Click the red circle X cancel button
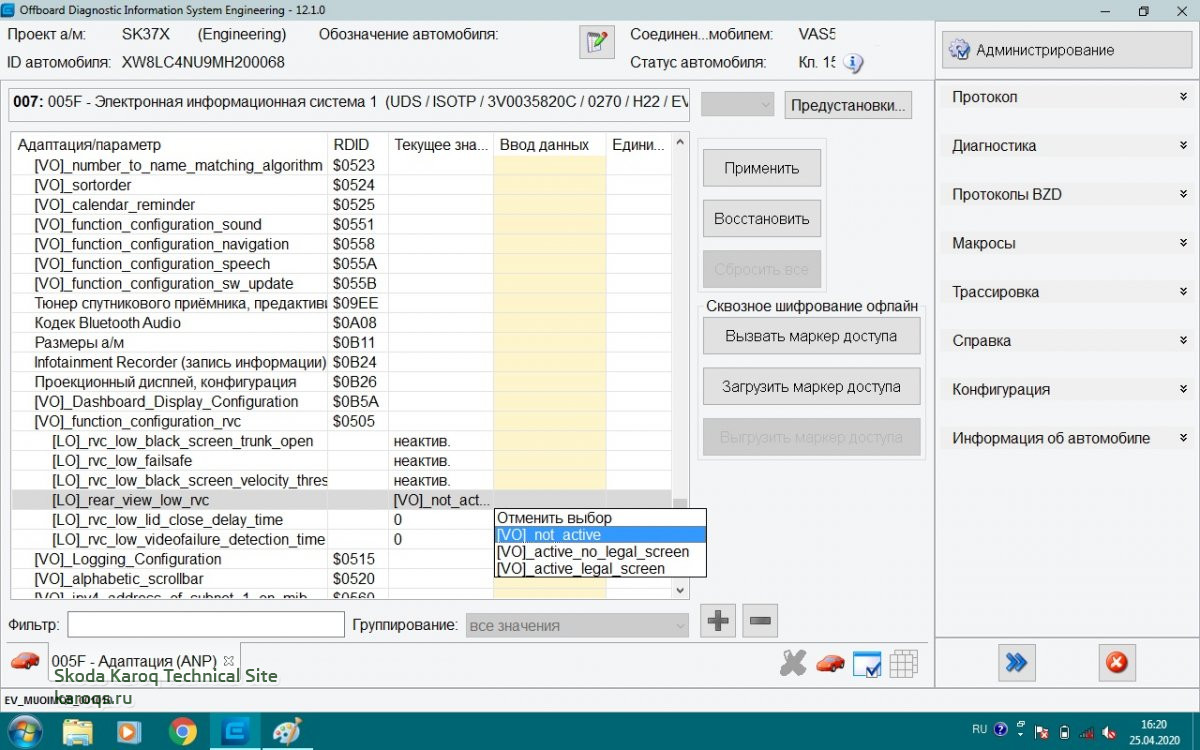Screen dimensions: 1200x750 (1117, 662)
